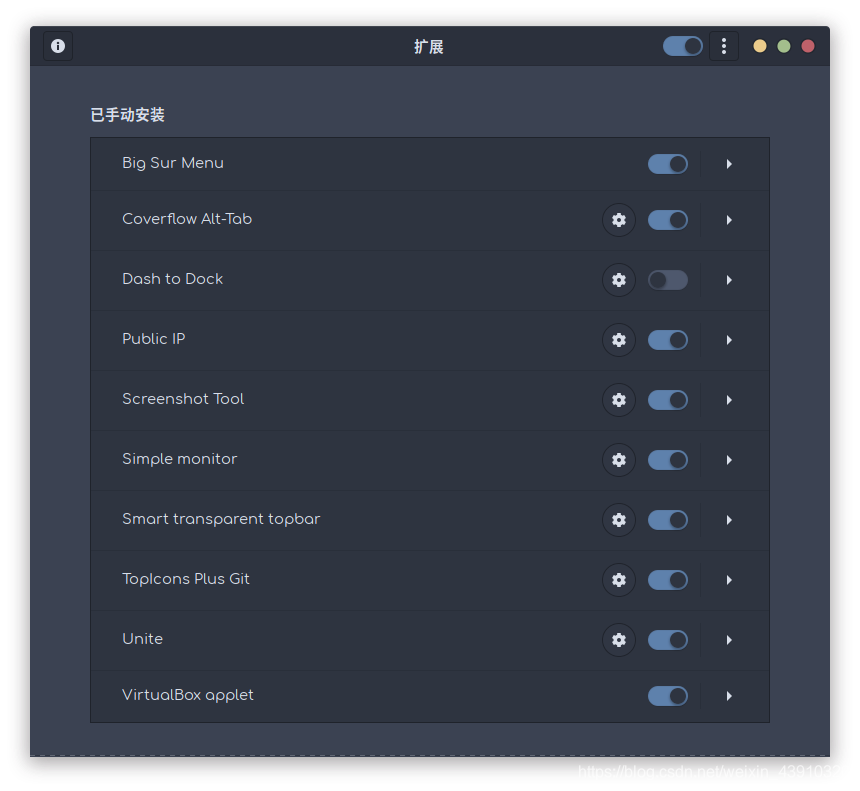
Task: Select the Coverflow Alt-Tab row label
Action: coord(187,219)
